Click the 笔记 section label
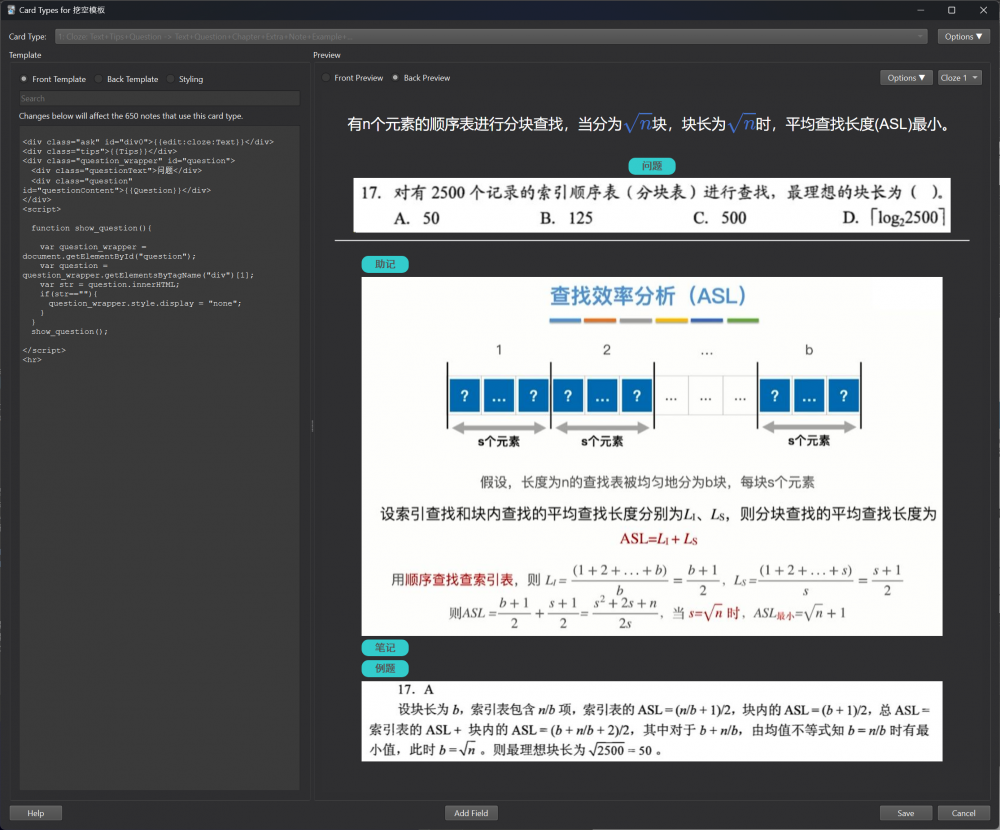Screen dimensions: 1000x830 385,648
